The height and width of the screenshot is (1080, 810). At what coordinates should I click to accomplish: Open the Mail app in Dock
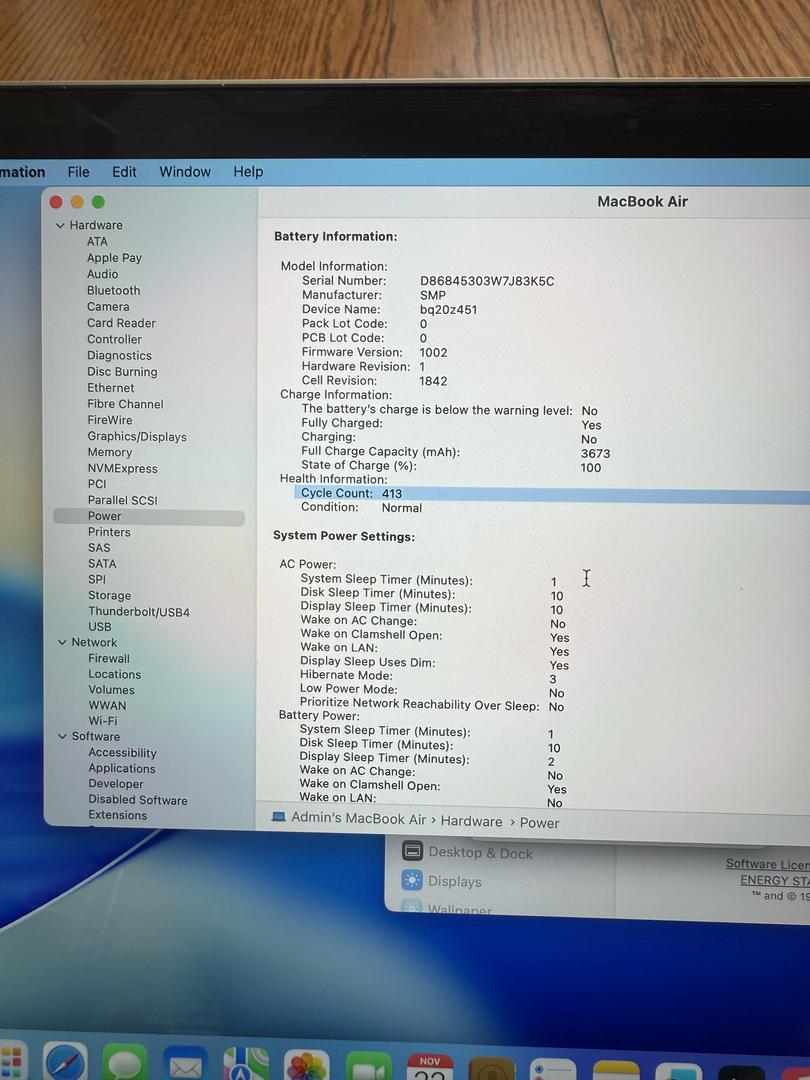tap(185, 1065)
